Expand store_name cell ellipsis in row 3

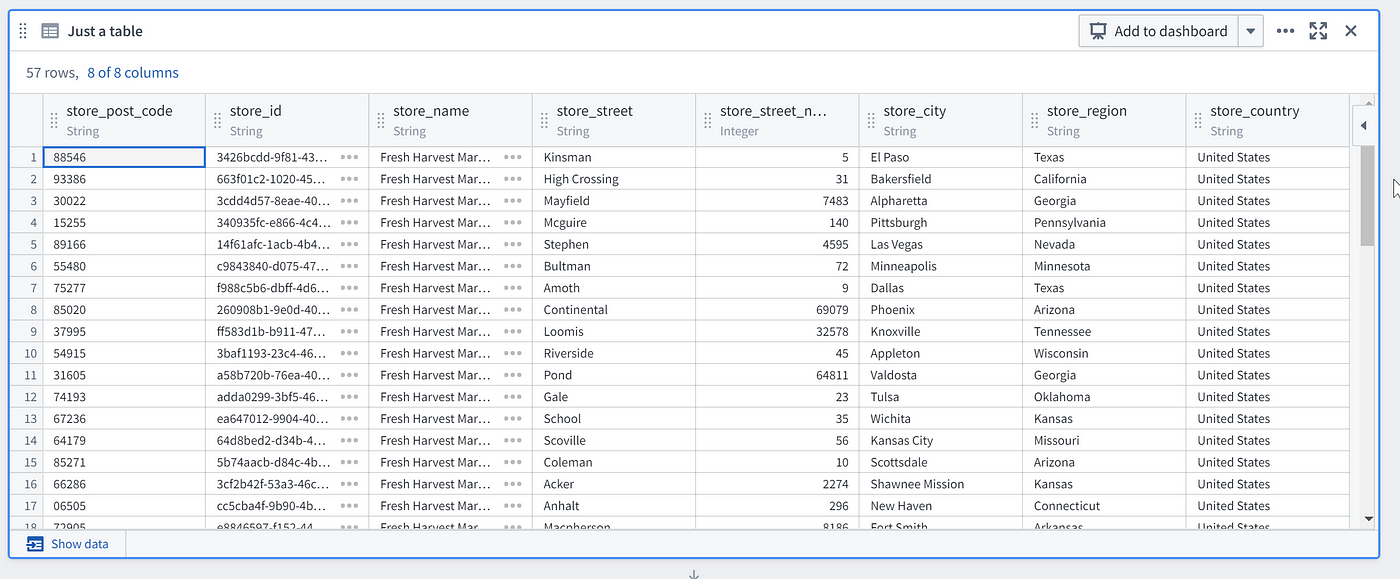point(513,201)
